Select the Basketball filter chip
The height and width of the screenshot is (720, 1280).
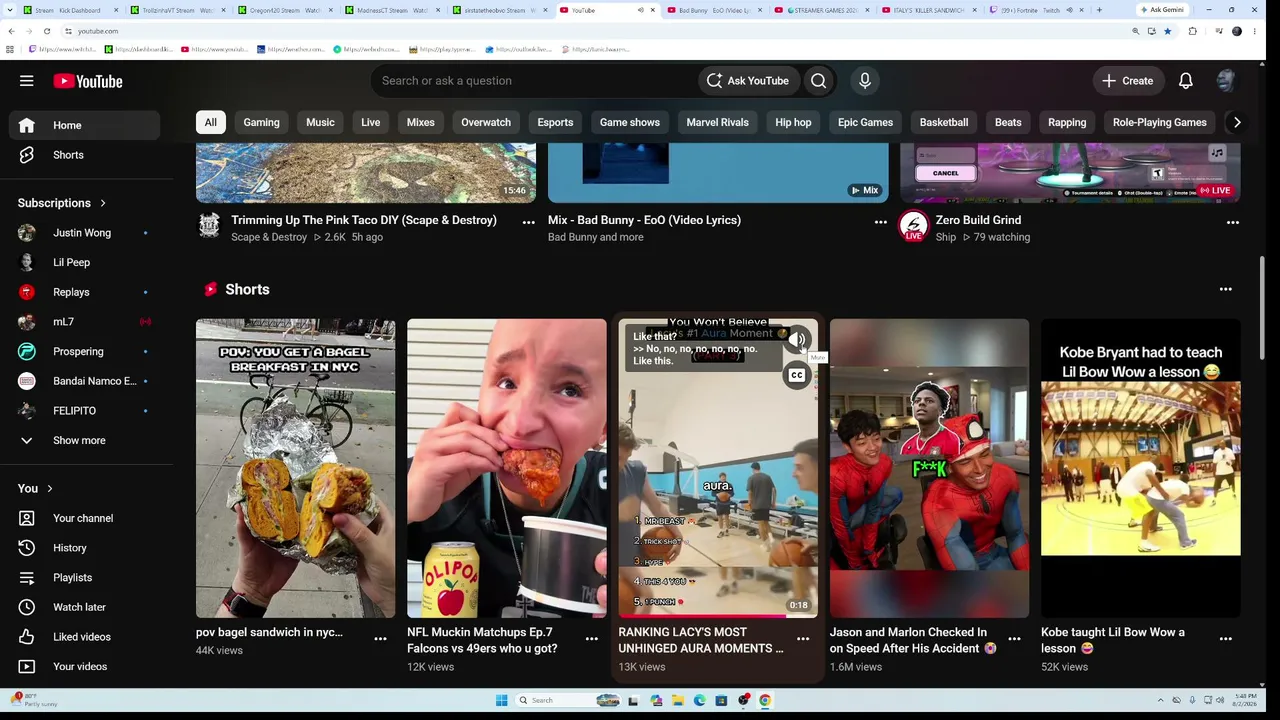pyautogui.click(x=944, y=122)
